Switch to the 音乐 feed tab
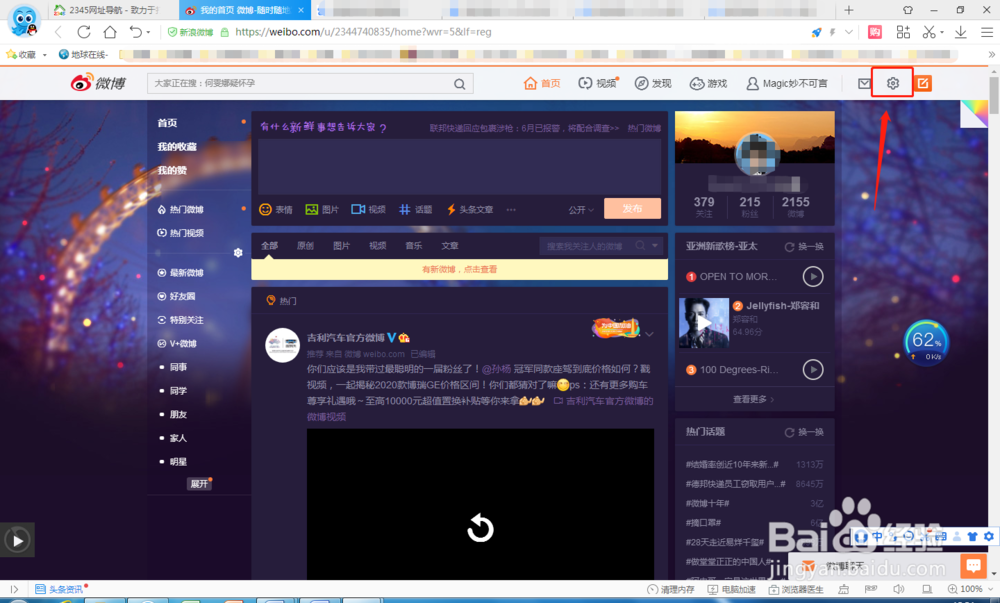Viewport: 1000px width, 603px height. (x=413, y=245)
